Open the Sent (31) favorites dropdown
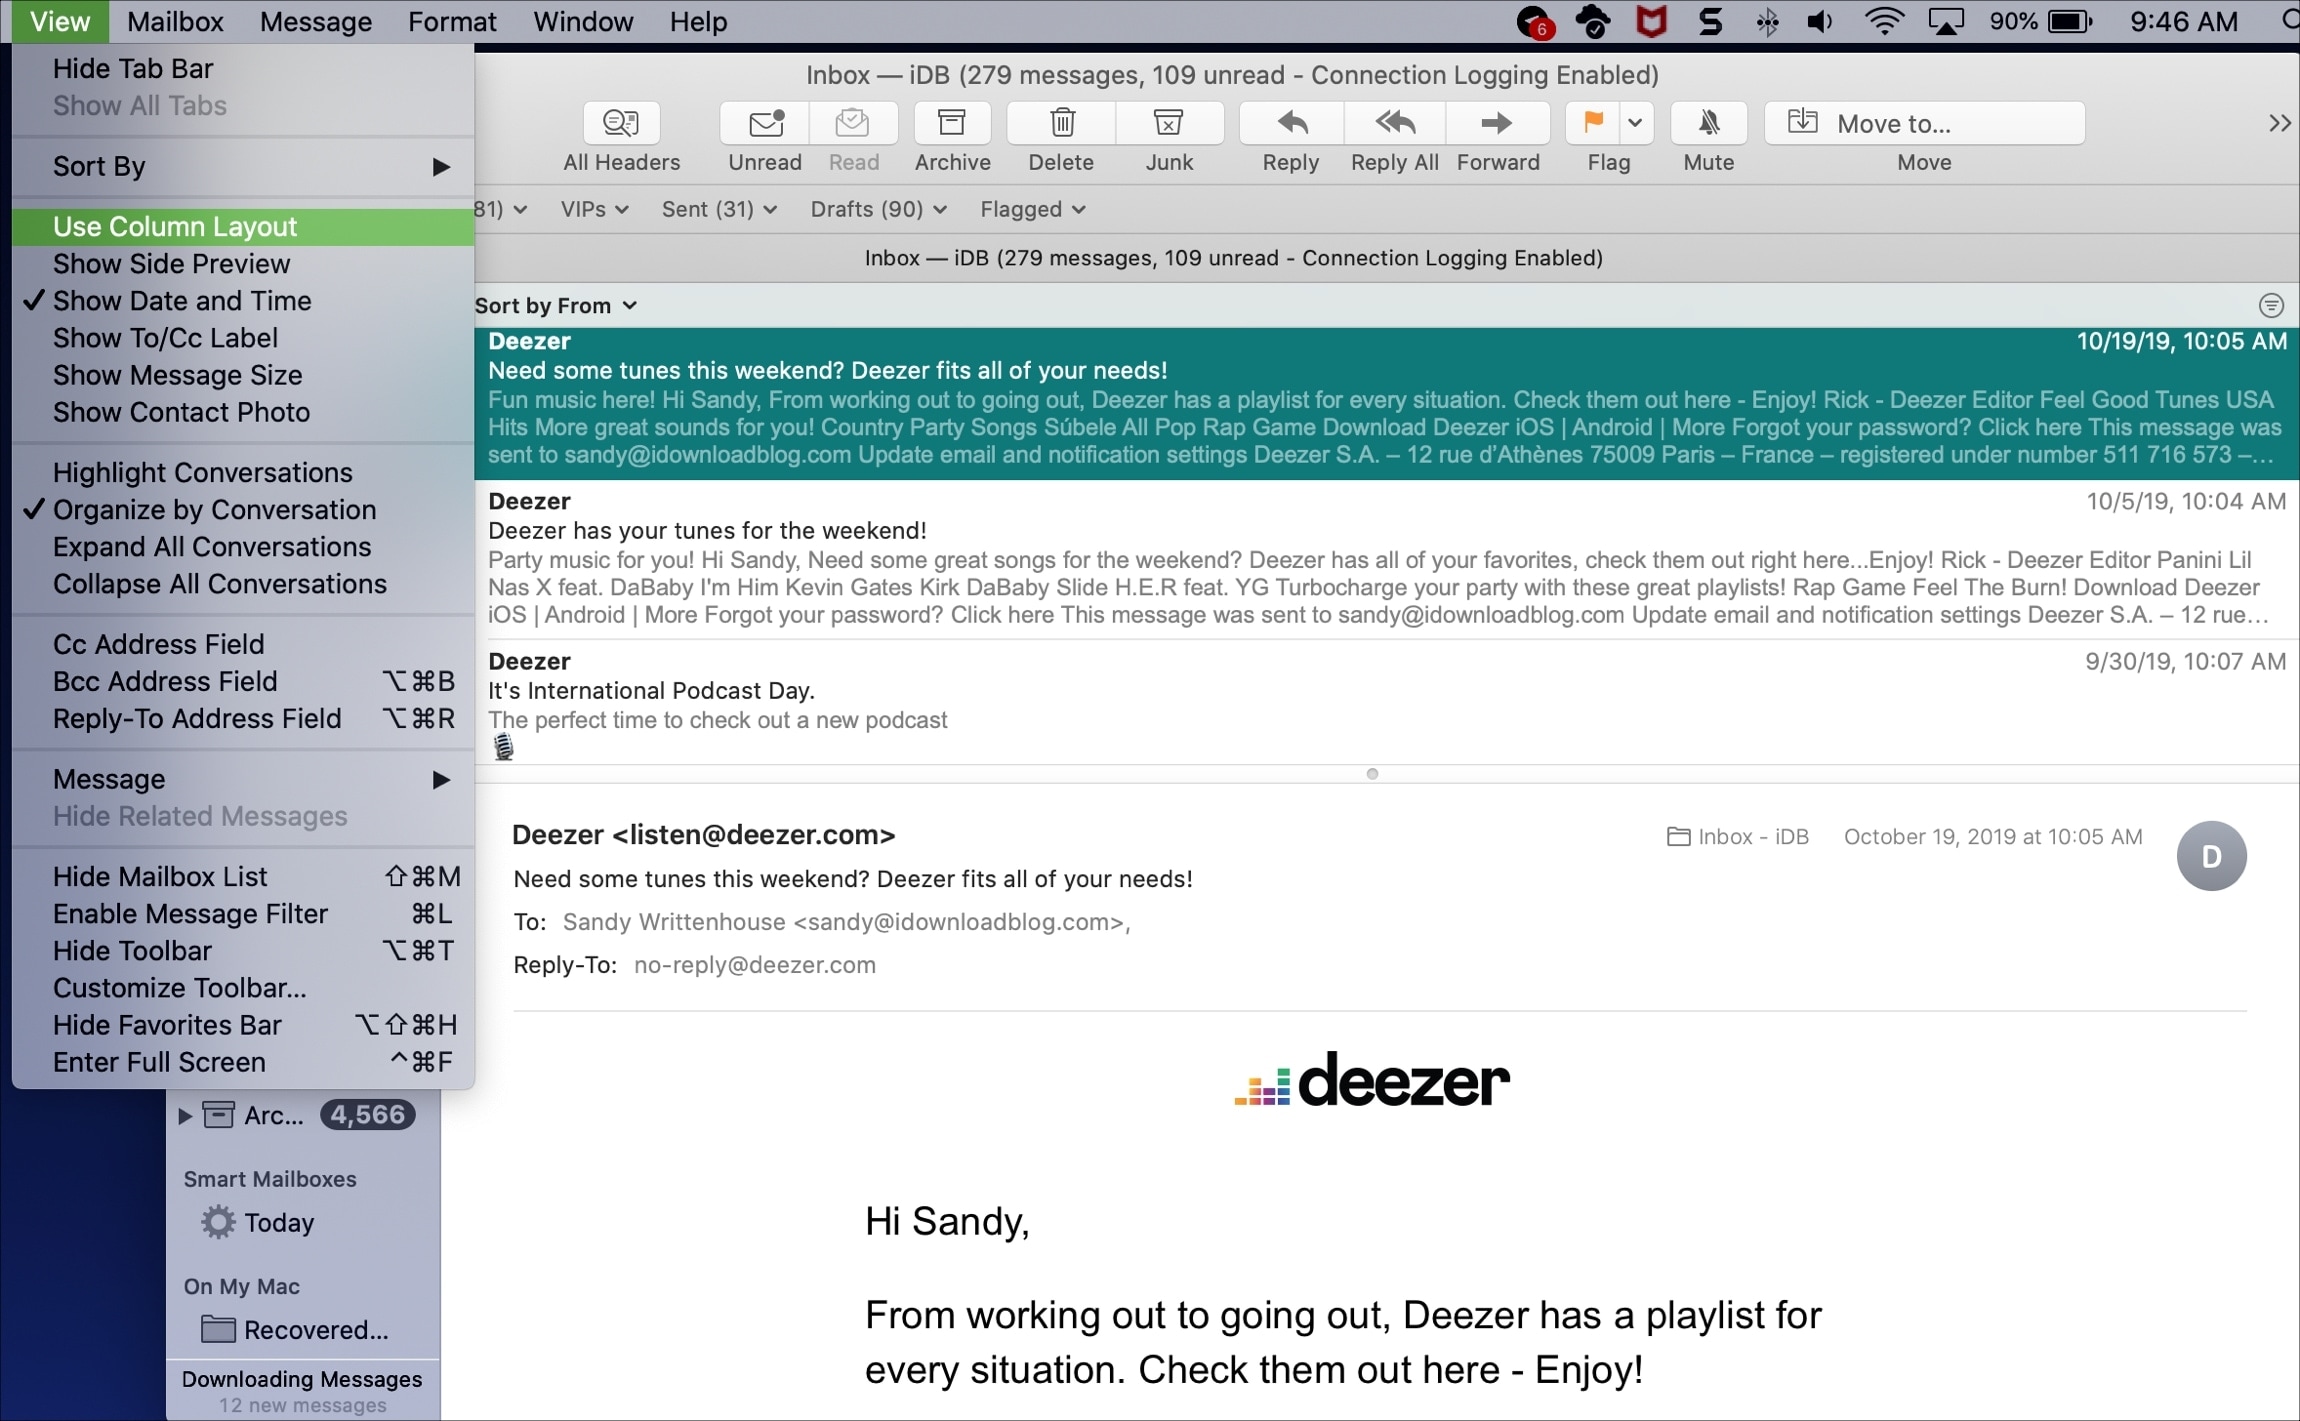The height and width of the screenshot is (1421, 2300). [719, 209]
